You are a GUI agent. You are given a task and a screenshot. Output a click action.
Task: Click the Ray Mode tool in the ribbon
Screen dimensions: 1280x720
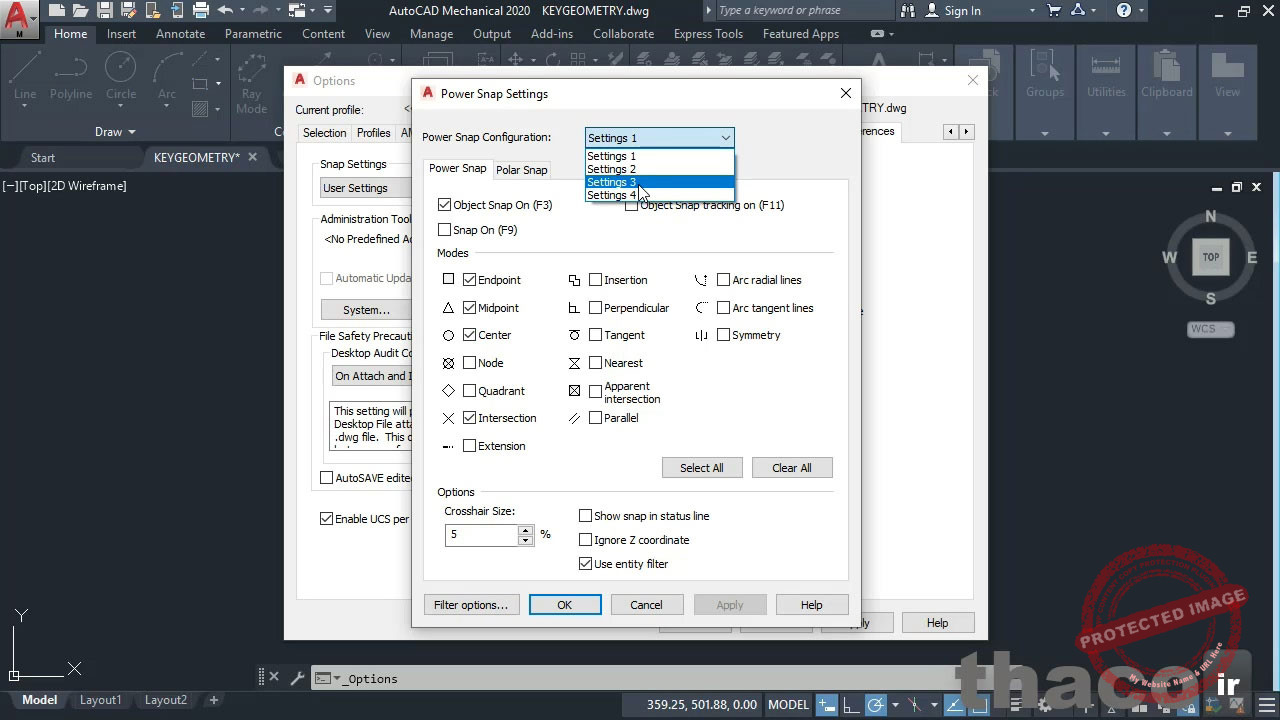click(251, 85)
